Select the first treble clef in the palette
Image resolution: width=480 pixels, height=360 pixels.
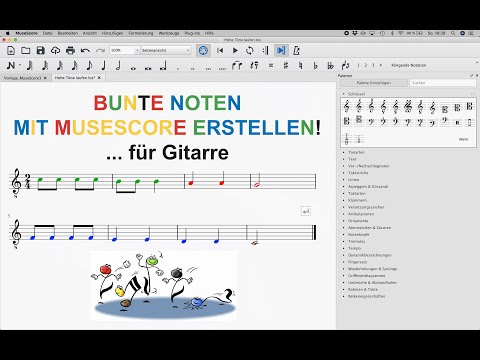[x=347, y=107]
